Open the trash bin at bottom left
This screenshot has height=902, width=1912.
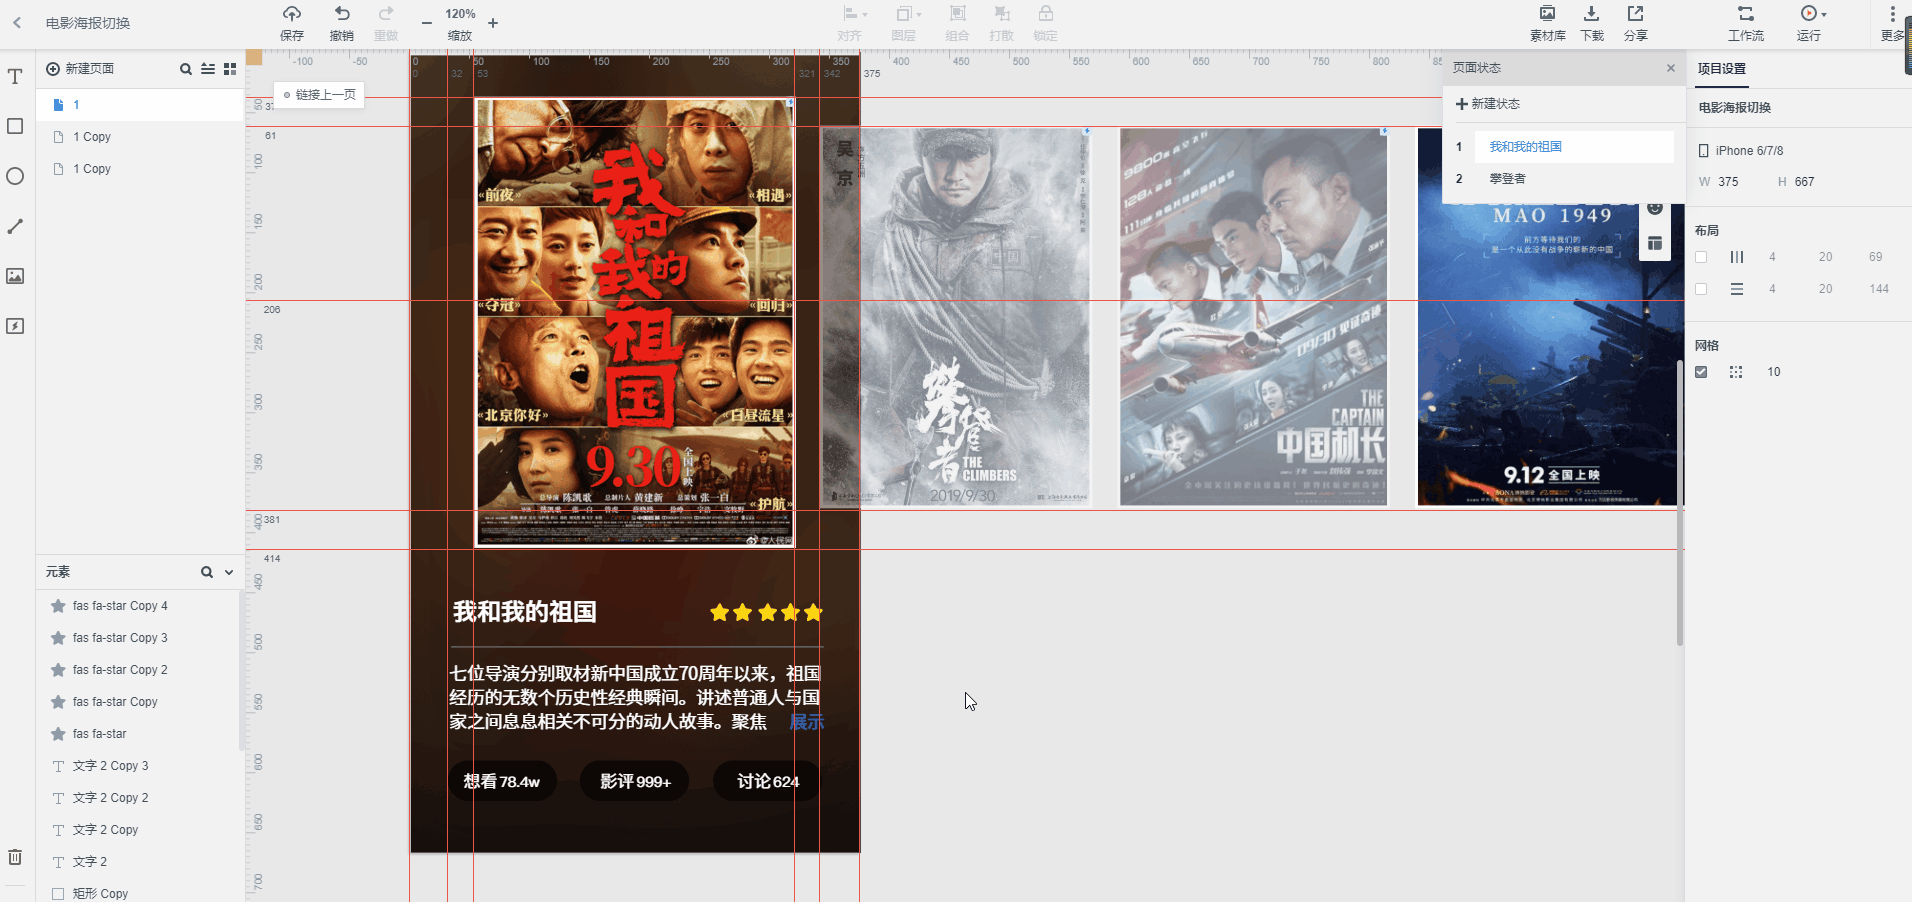(15, 857)
